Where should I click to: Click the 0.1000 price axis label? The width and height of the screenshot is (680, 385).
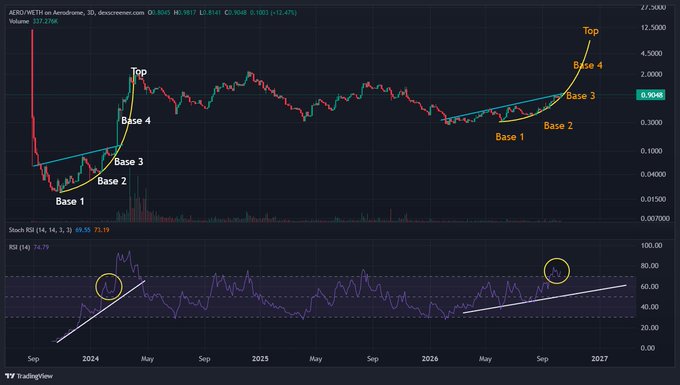click(652, 151)
